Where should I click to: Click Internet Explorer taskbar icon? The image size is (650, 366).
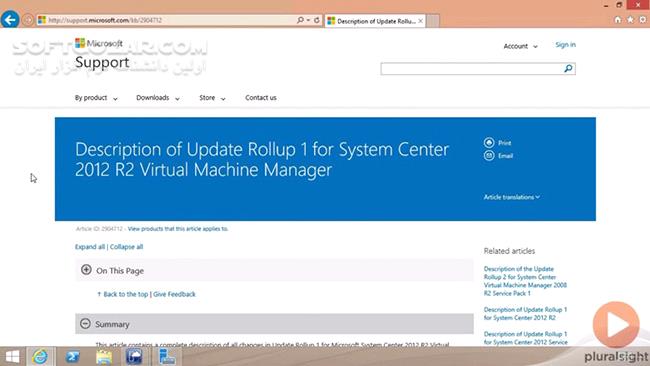(40, 356)
